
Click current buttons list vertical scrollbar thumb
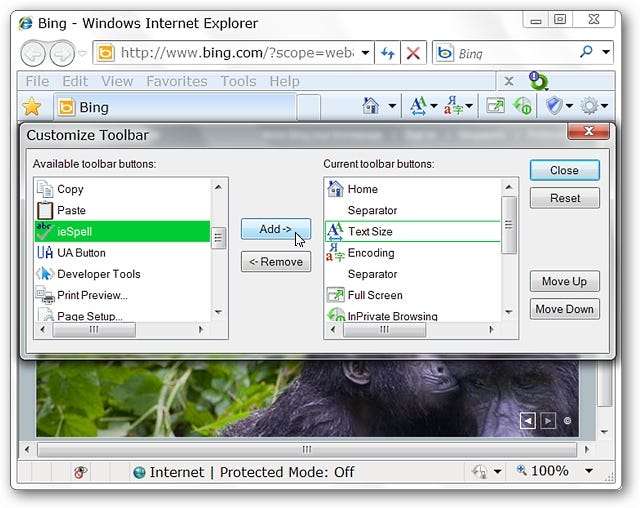coord(509,225)
